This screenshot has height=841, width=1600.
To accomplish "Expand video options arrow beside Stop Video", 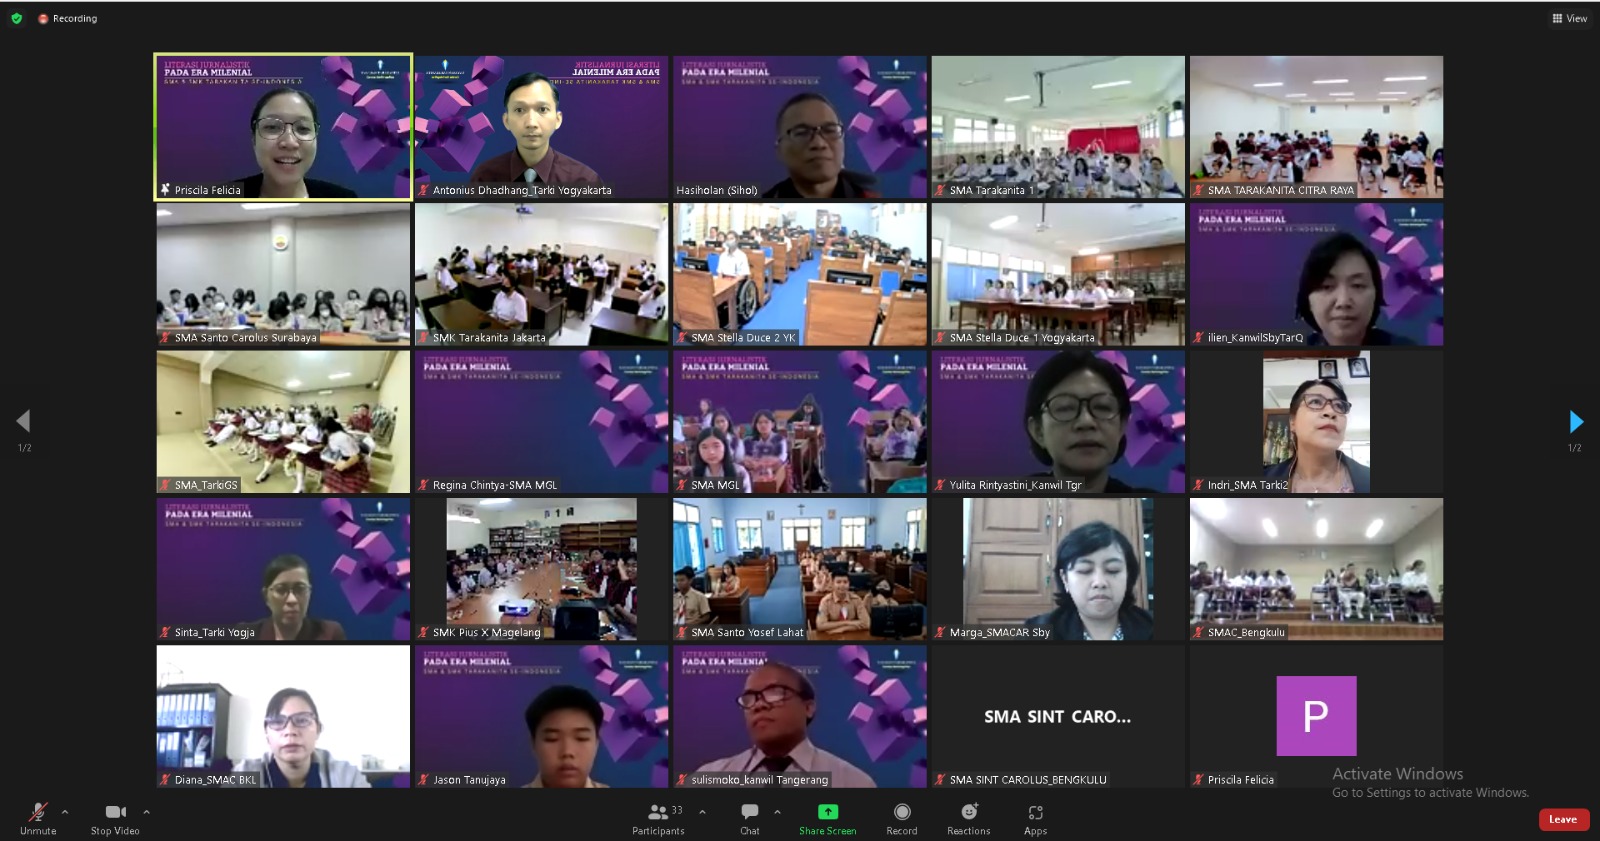I will (146, 812).
